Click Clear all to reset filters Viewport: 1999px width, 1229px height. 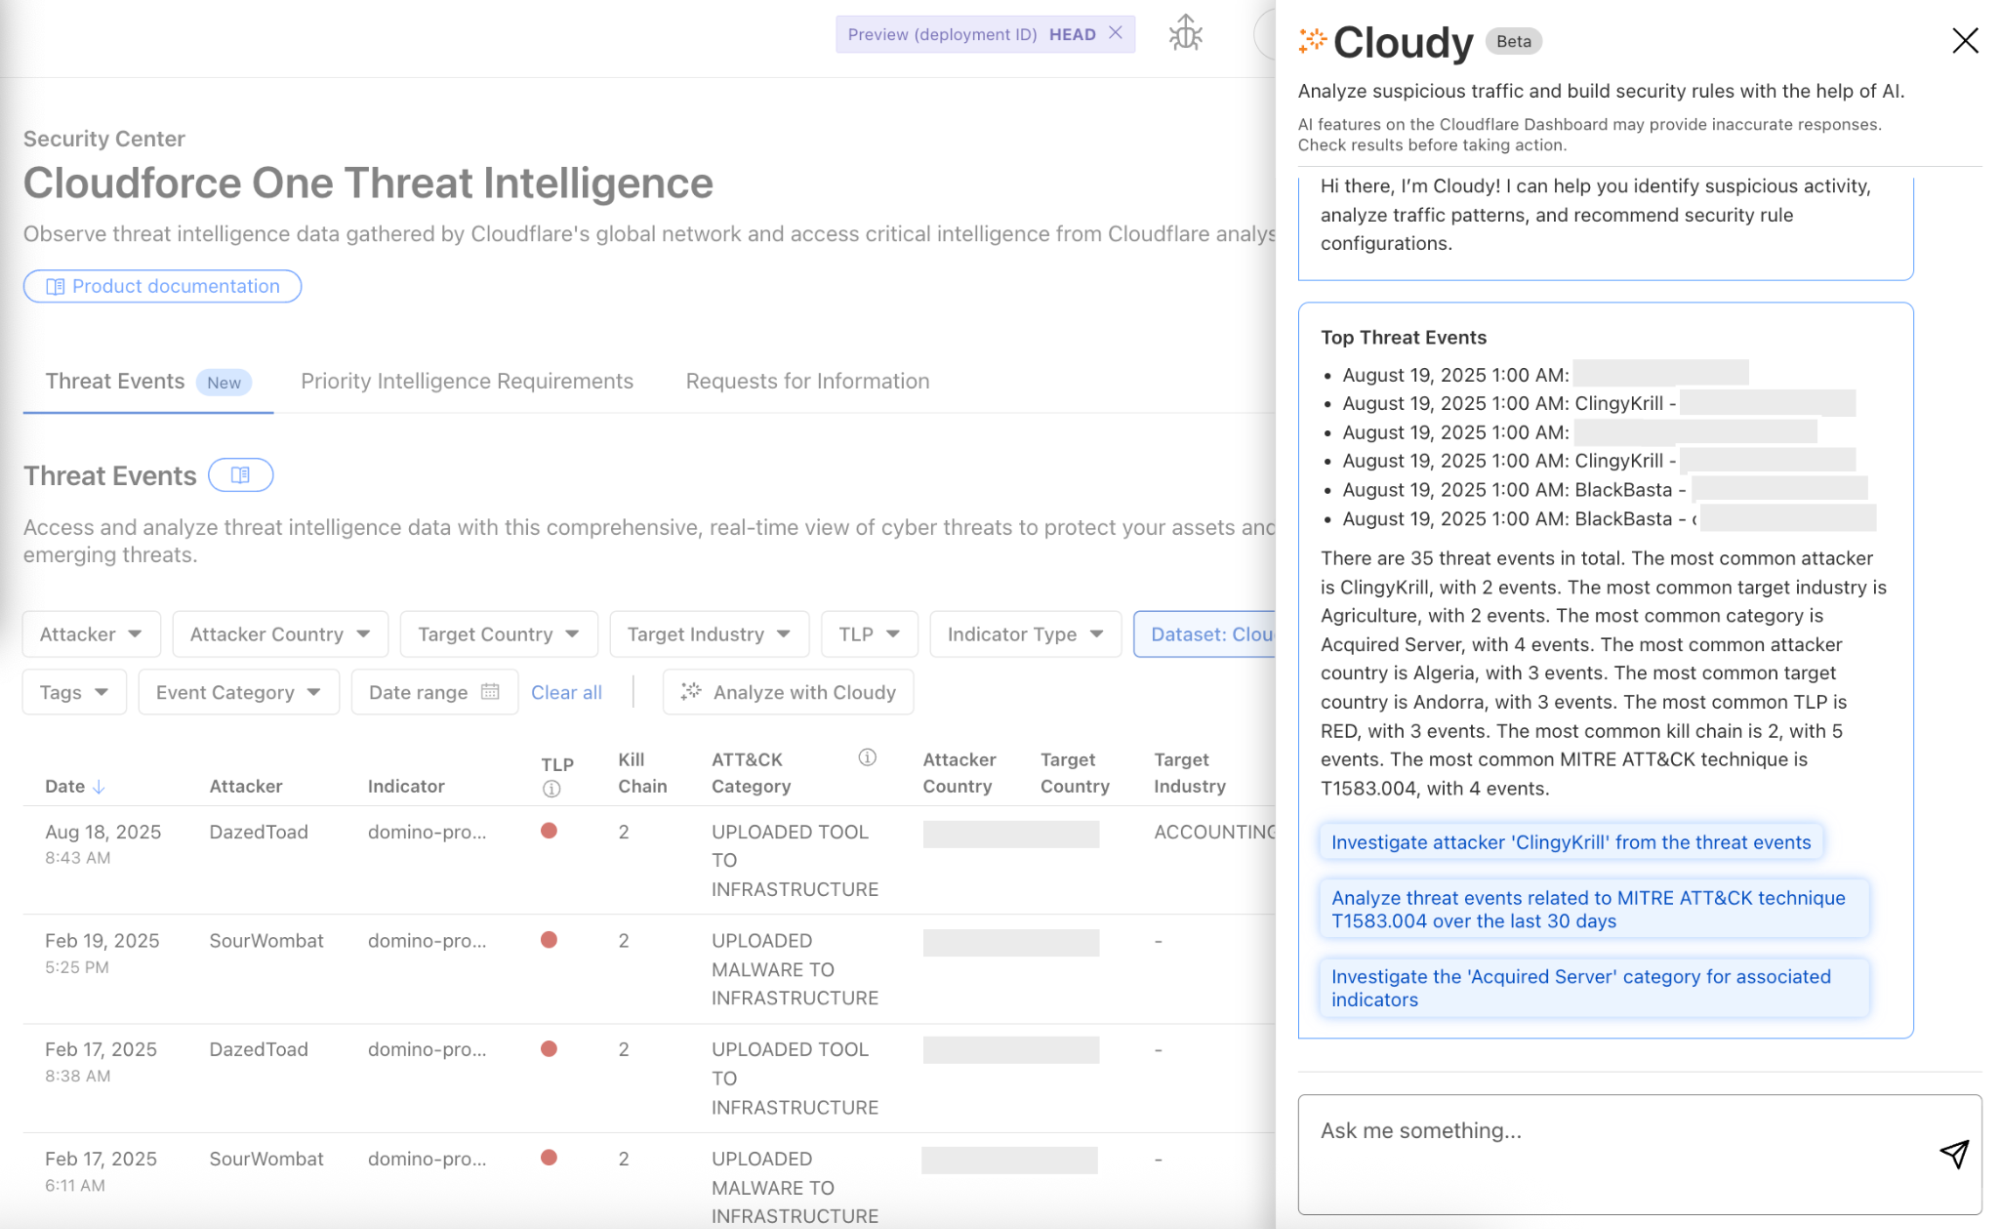pos(566,691)
